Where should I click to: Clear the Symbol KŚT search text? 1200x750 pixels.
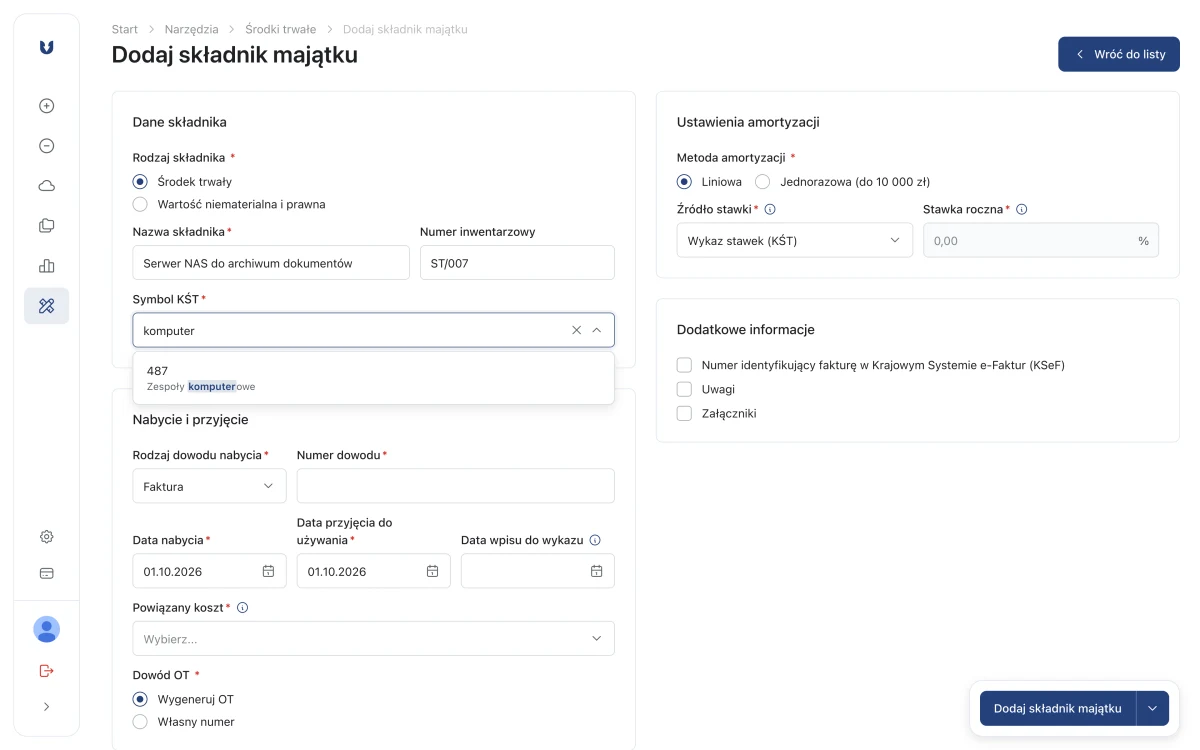coord(576,330)
